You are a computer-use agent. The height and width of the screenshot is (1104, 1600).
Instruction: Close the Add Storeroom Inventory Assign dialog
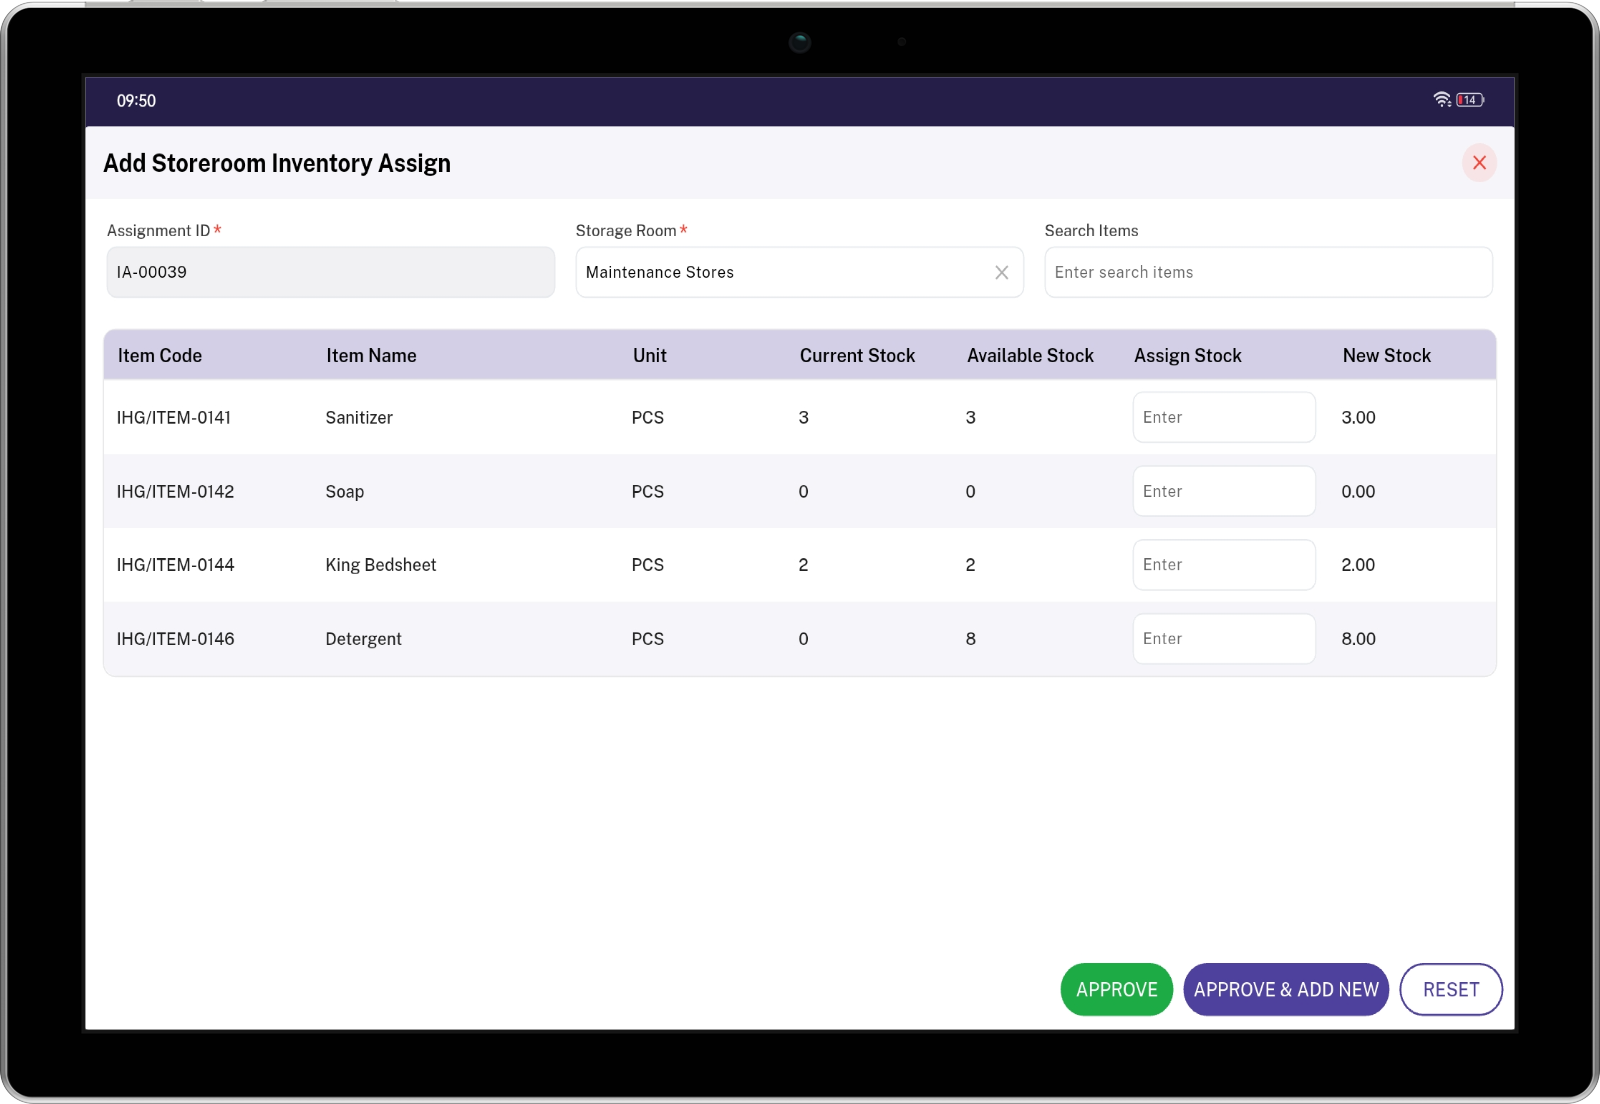(x=1479, y=163)
